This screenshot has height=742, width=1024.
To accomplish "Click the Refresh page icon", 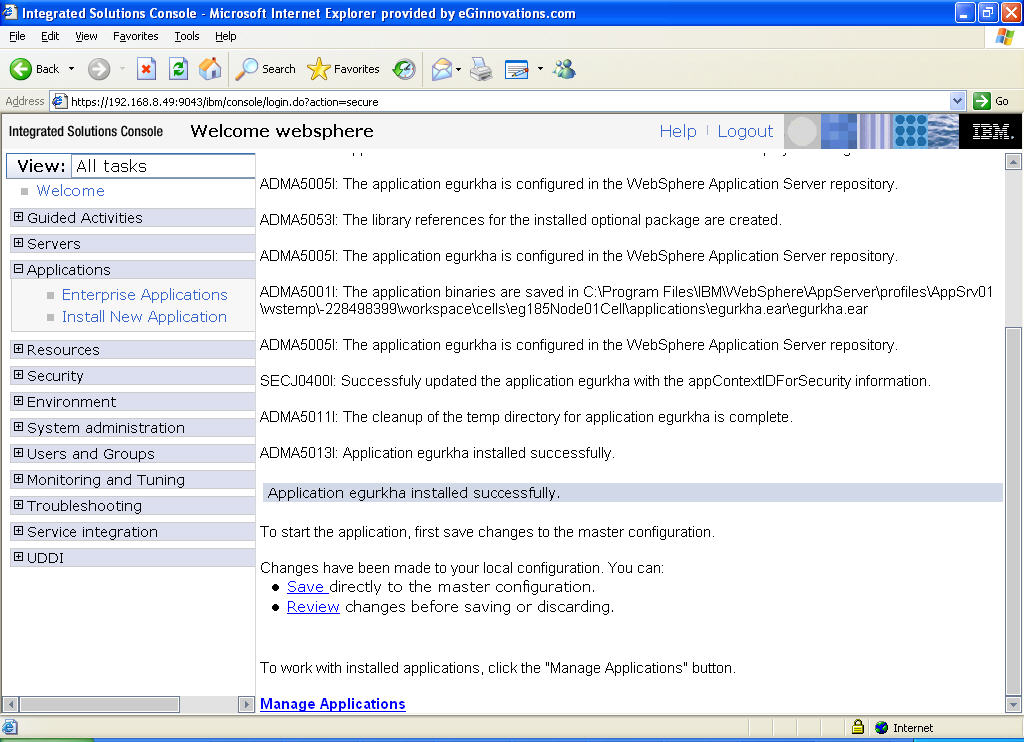I will pyautogui.click(x=178, y=69).
